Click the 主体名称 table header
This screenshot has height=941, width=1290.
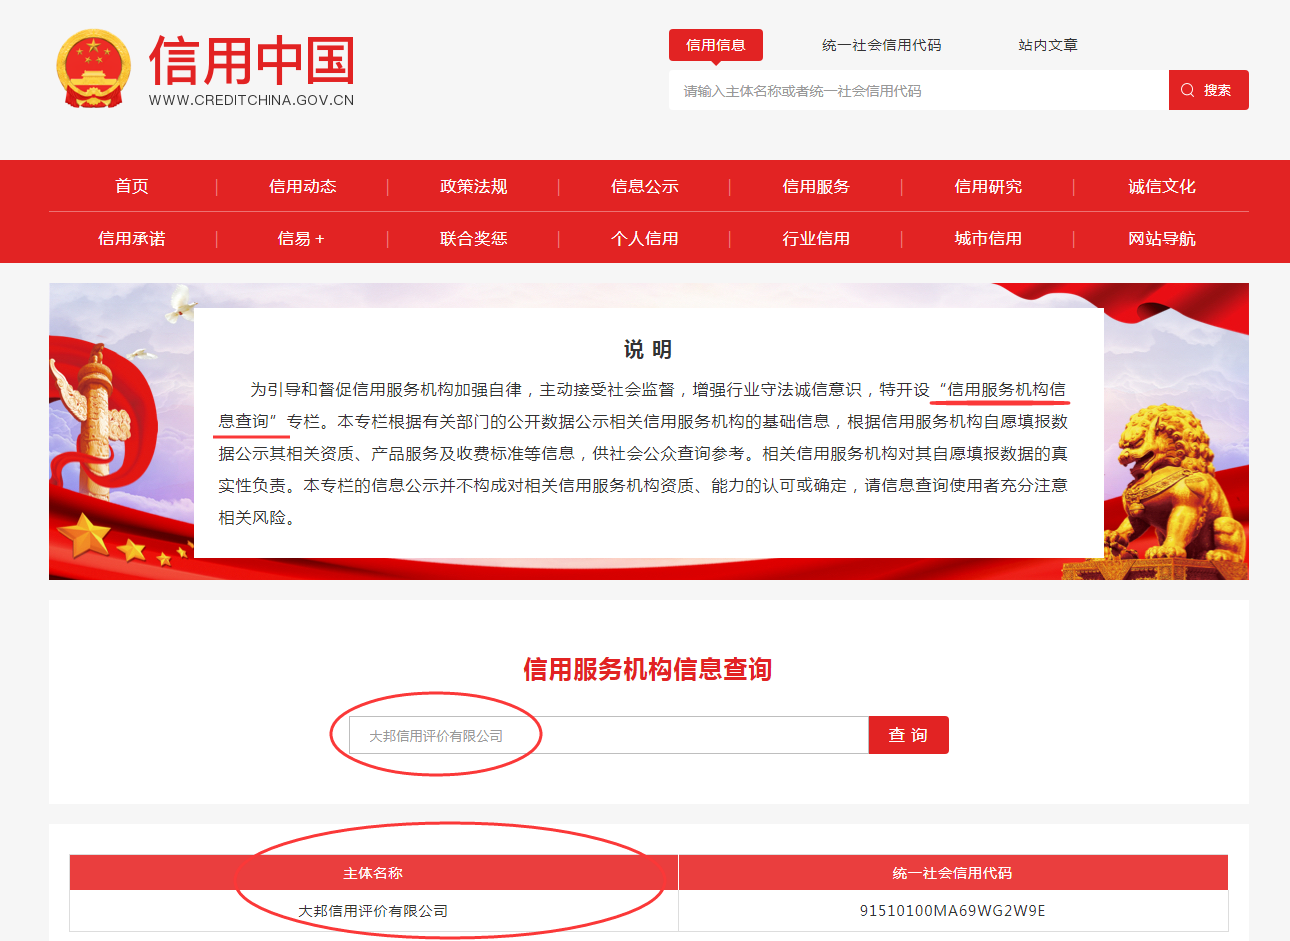tap(374, 873)
